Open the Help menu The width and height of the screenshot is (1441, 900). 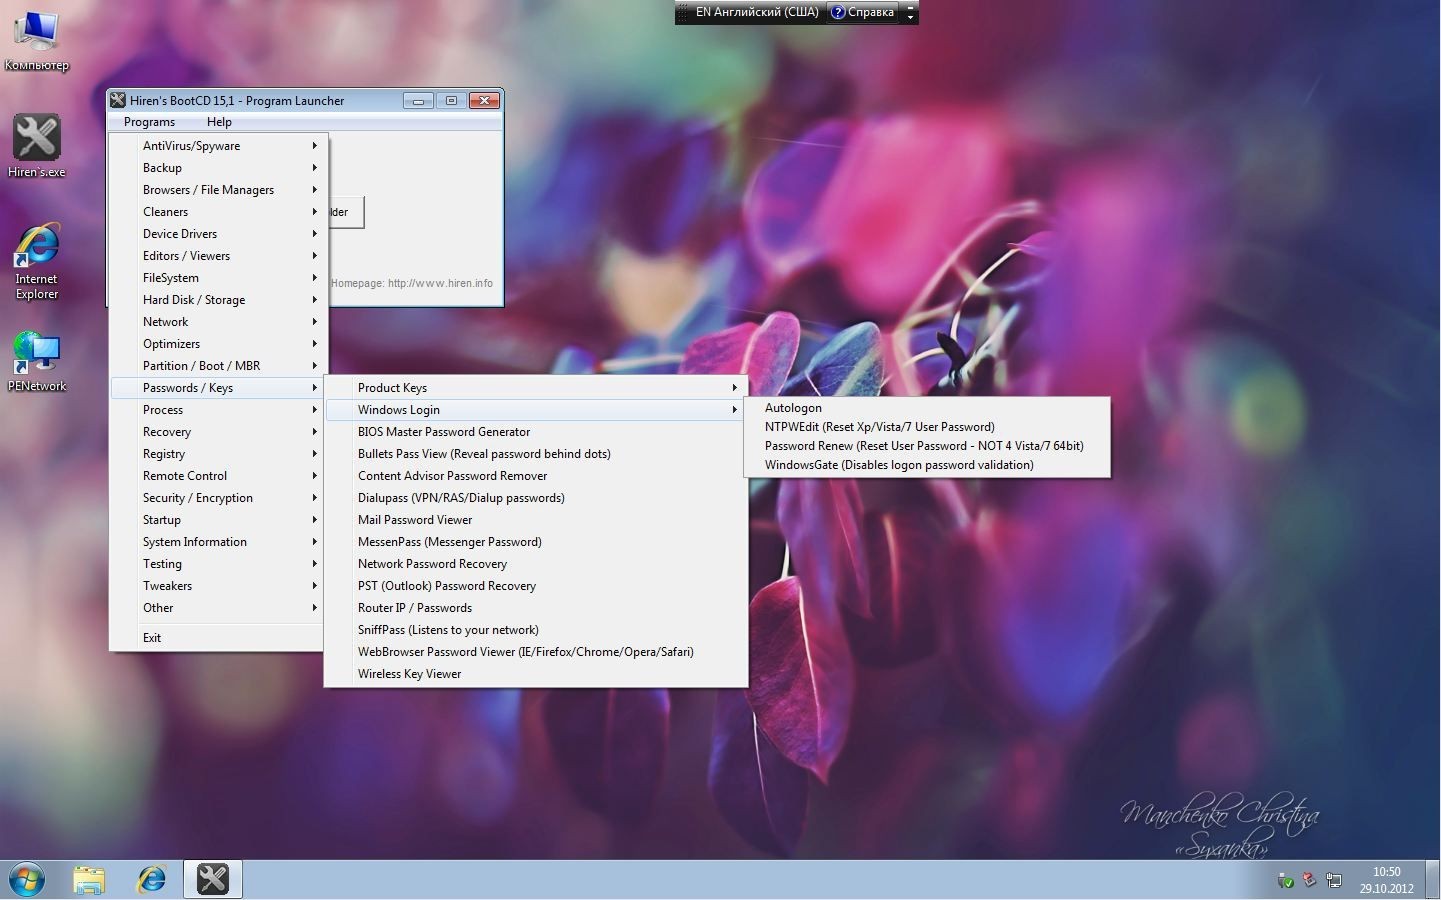point(219,122)
